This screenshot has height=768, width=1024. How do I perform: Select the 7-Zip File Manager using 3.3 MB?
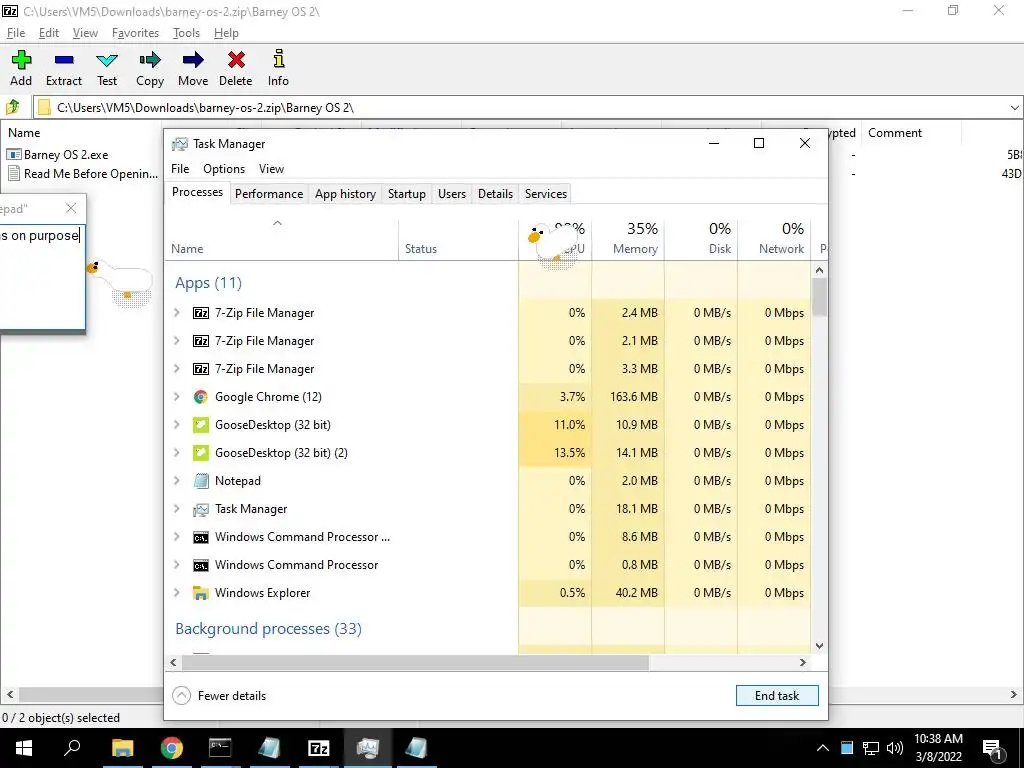(488, 369)
